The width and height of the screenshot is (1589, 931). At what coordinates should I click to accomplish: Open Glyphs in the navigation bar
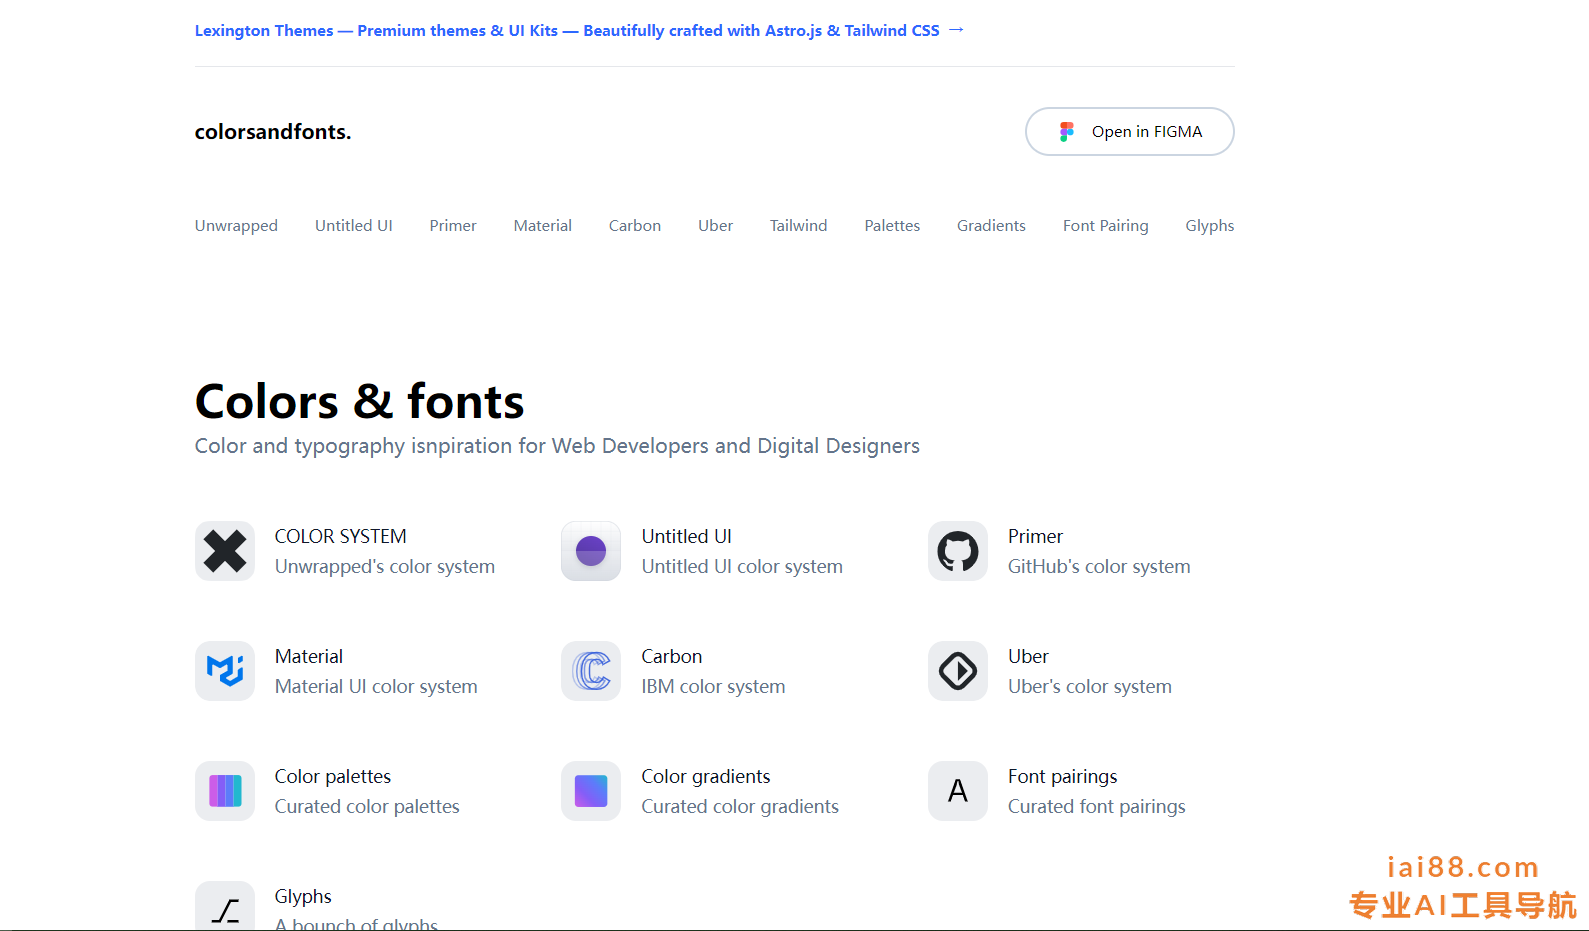pyautogui.click(x=1210, y=226)
